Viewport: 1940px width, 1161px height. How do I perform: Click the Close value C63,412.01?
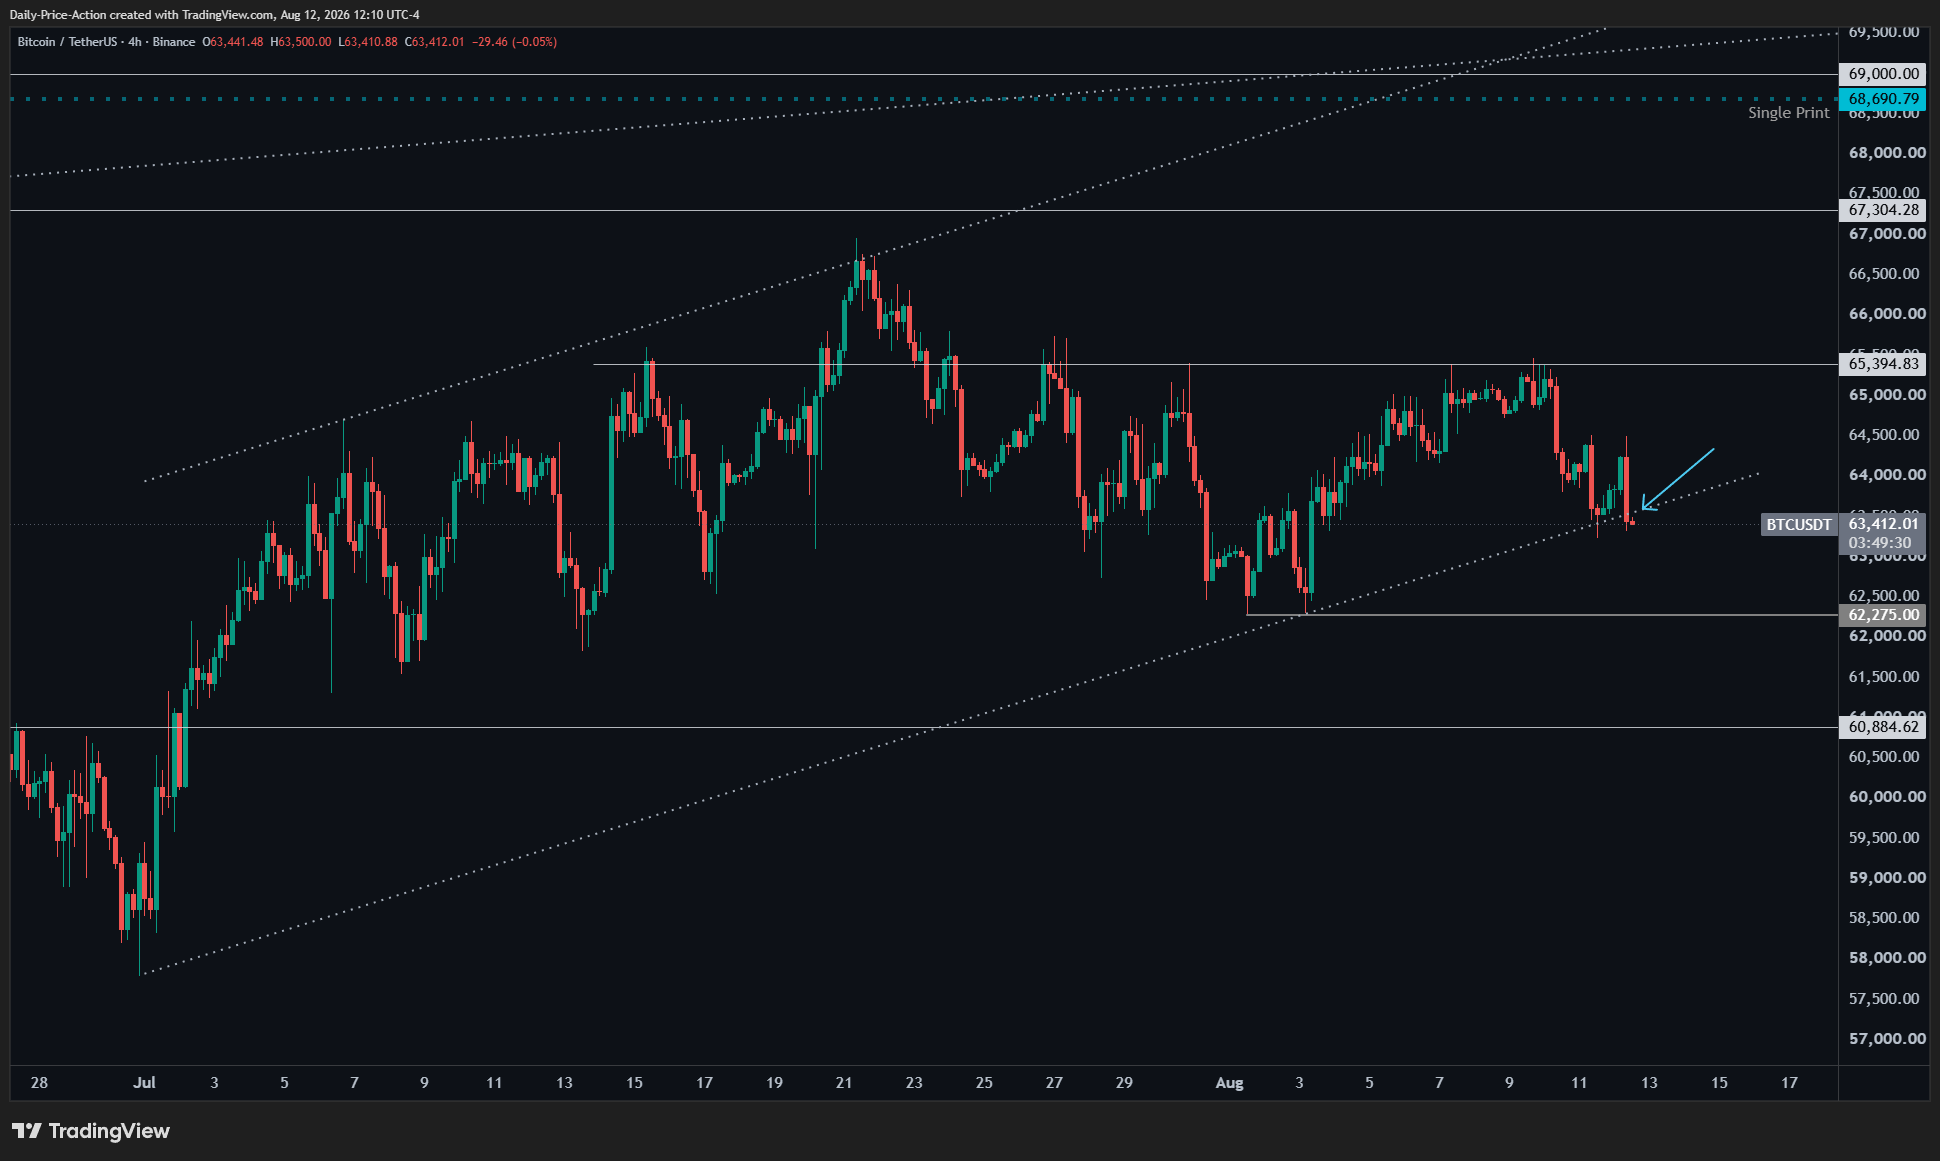(434, 42)
